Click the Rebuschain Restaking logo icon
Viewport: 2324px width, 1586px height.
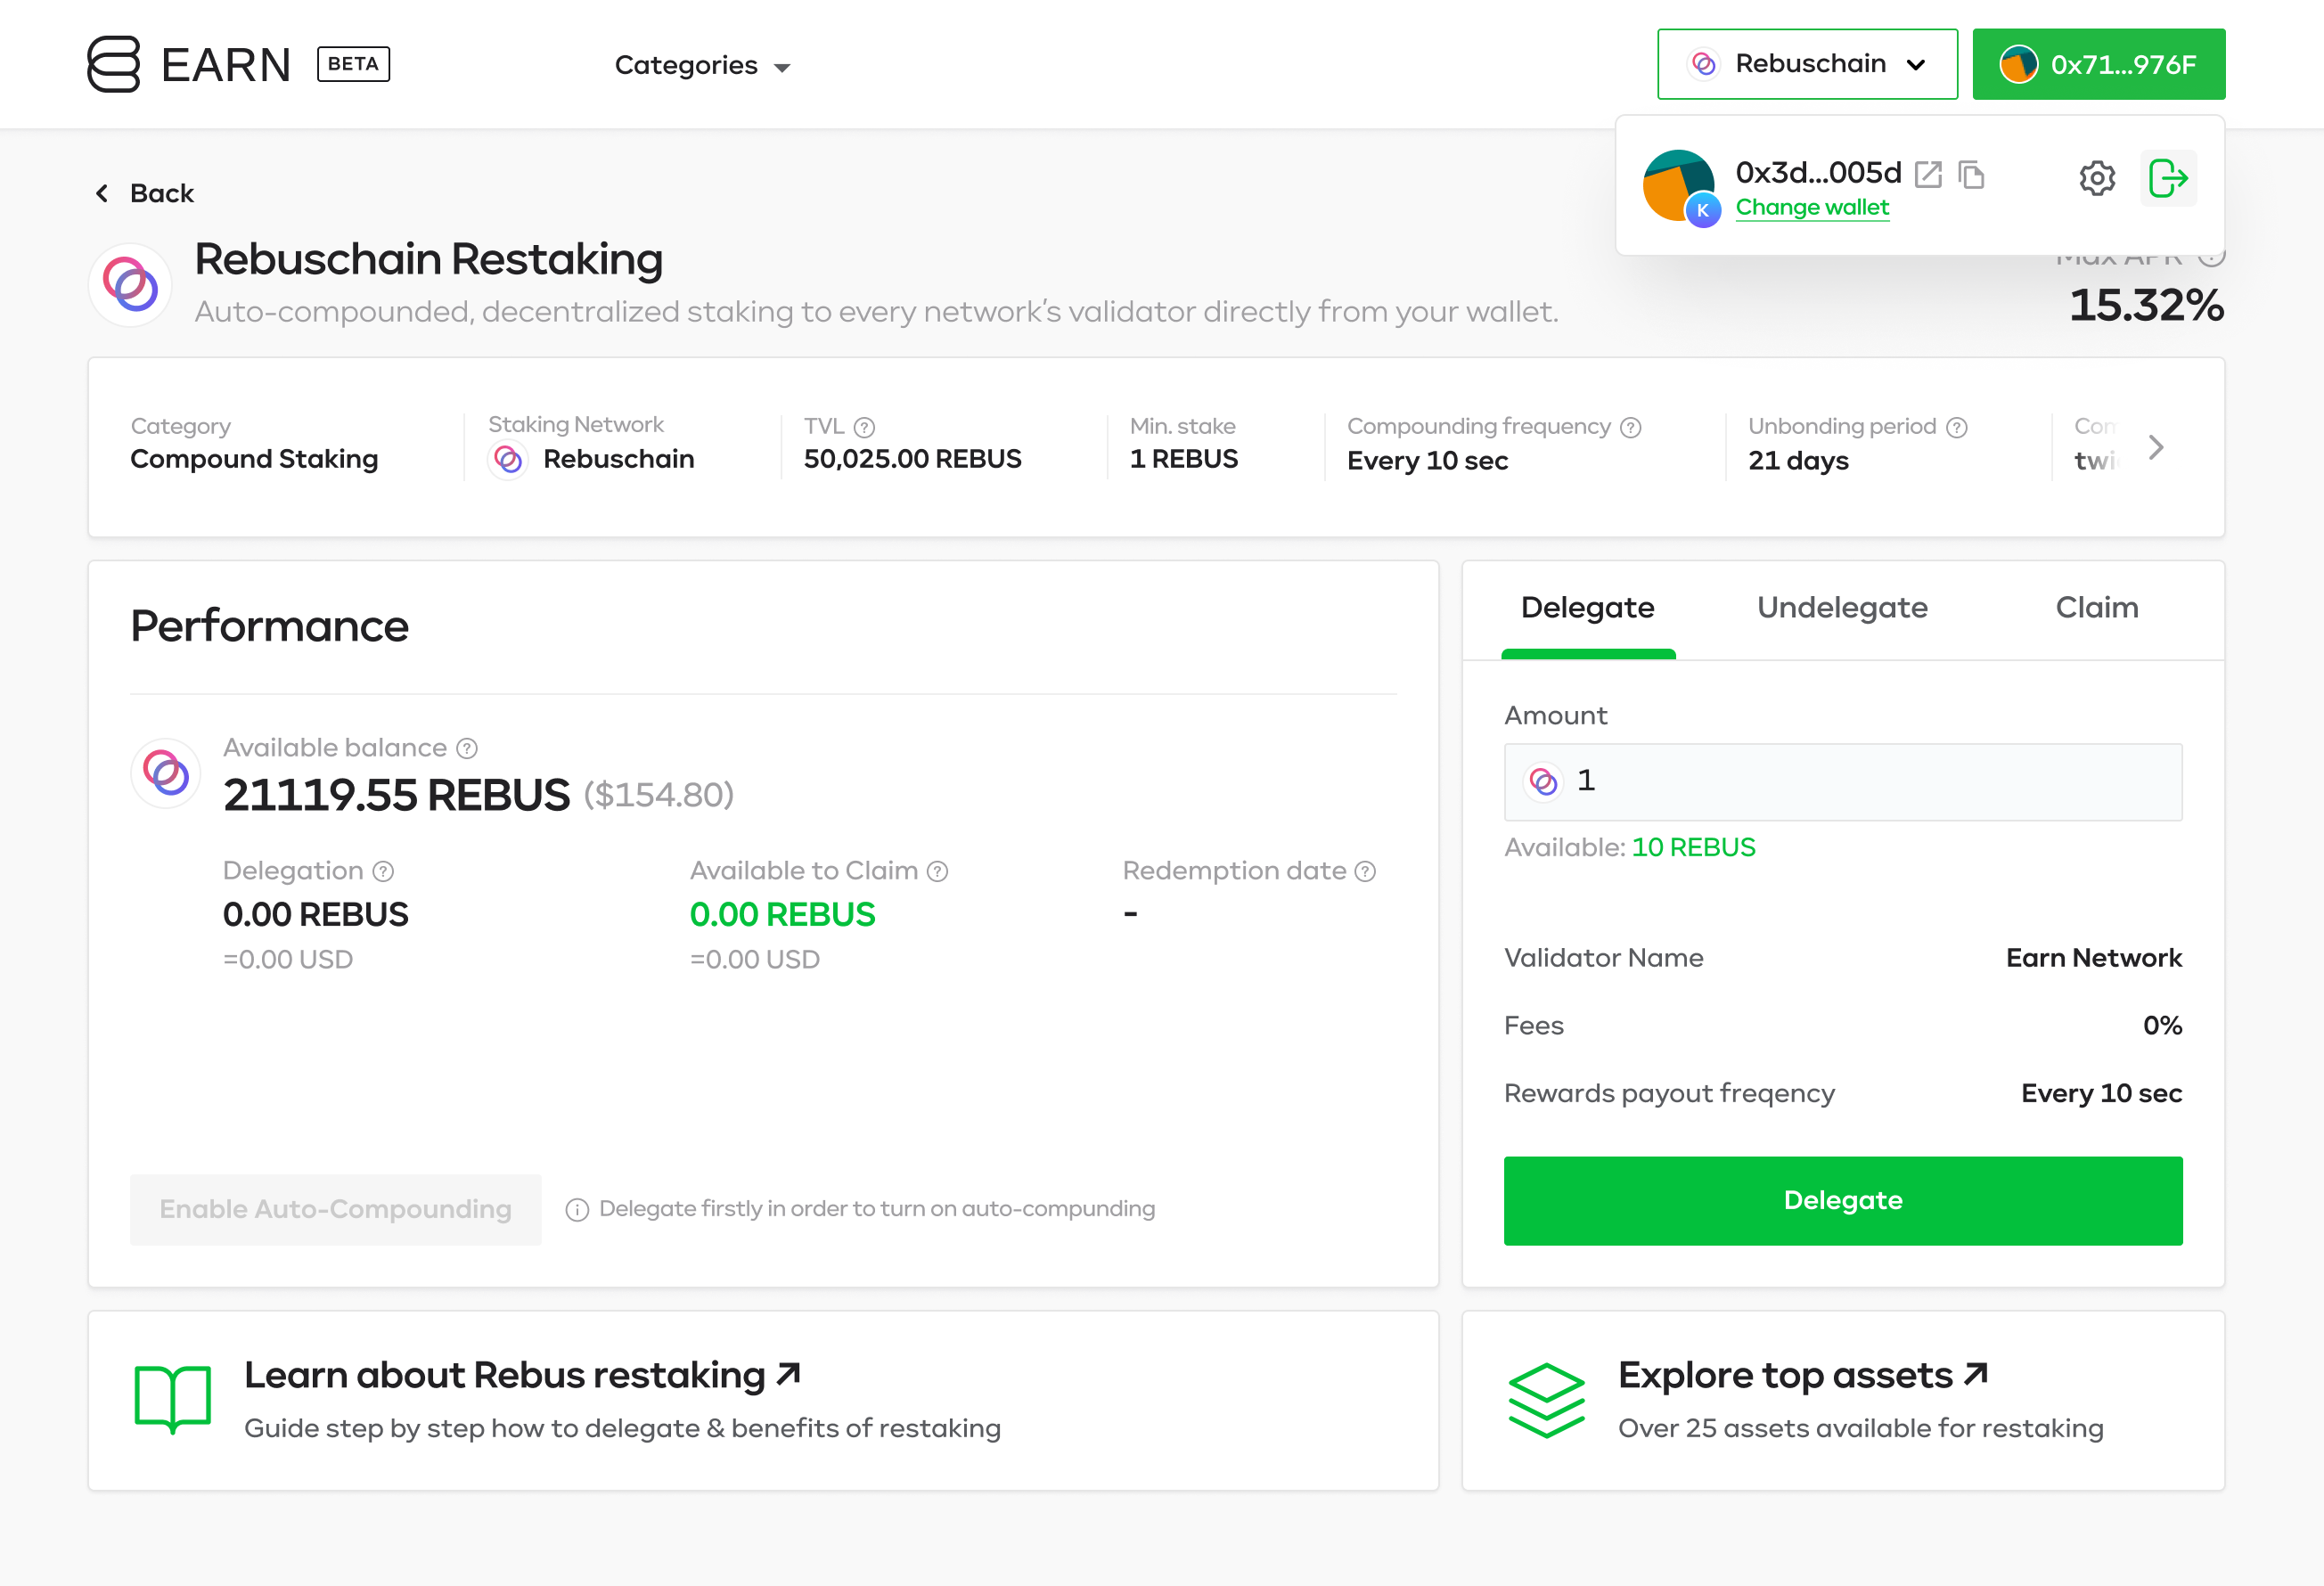pos(130,285)
